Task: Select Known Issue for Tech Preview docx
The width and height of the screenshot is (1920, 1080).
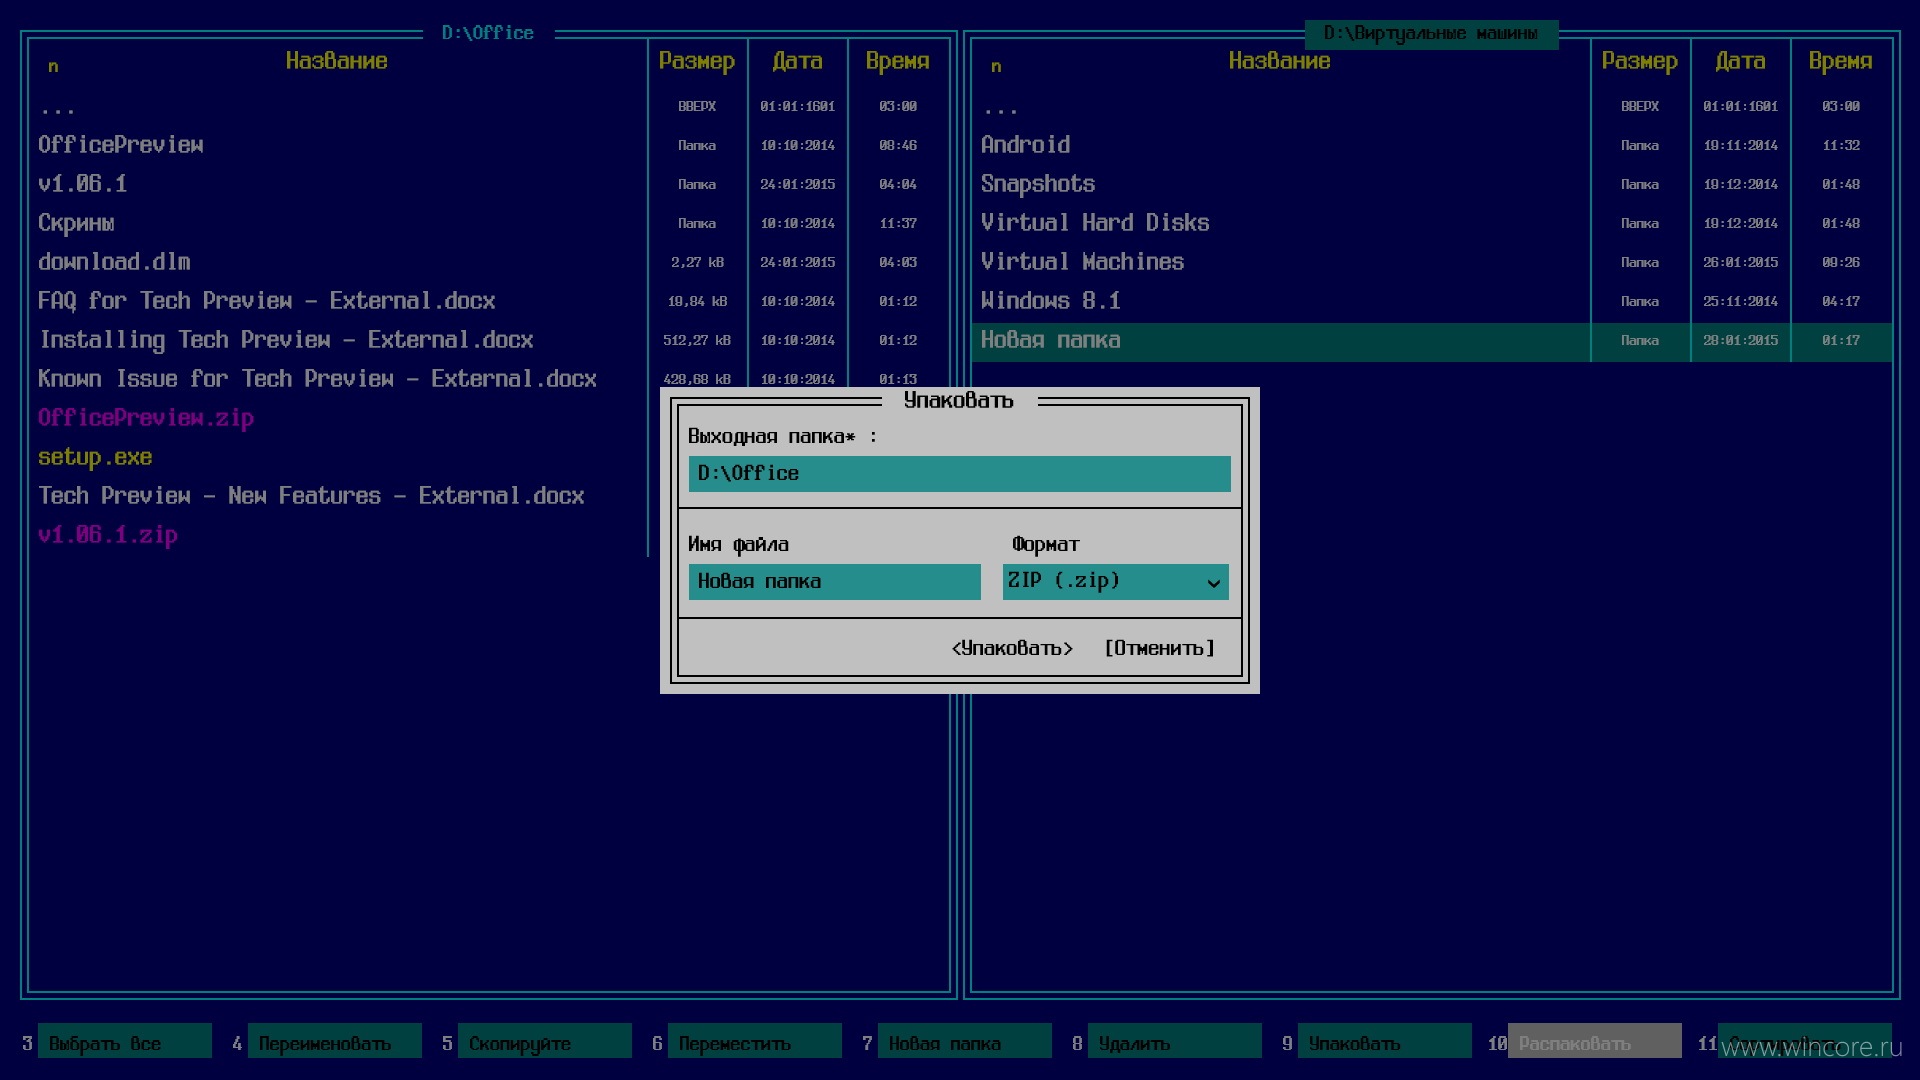Action: coord(317,379)
